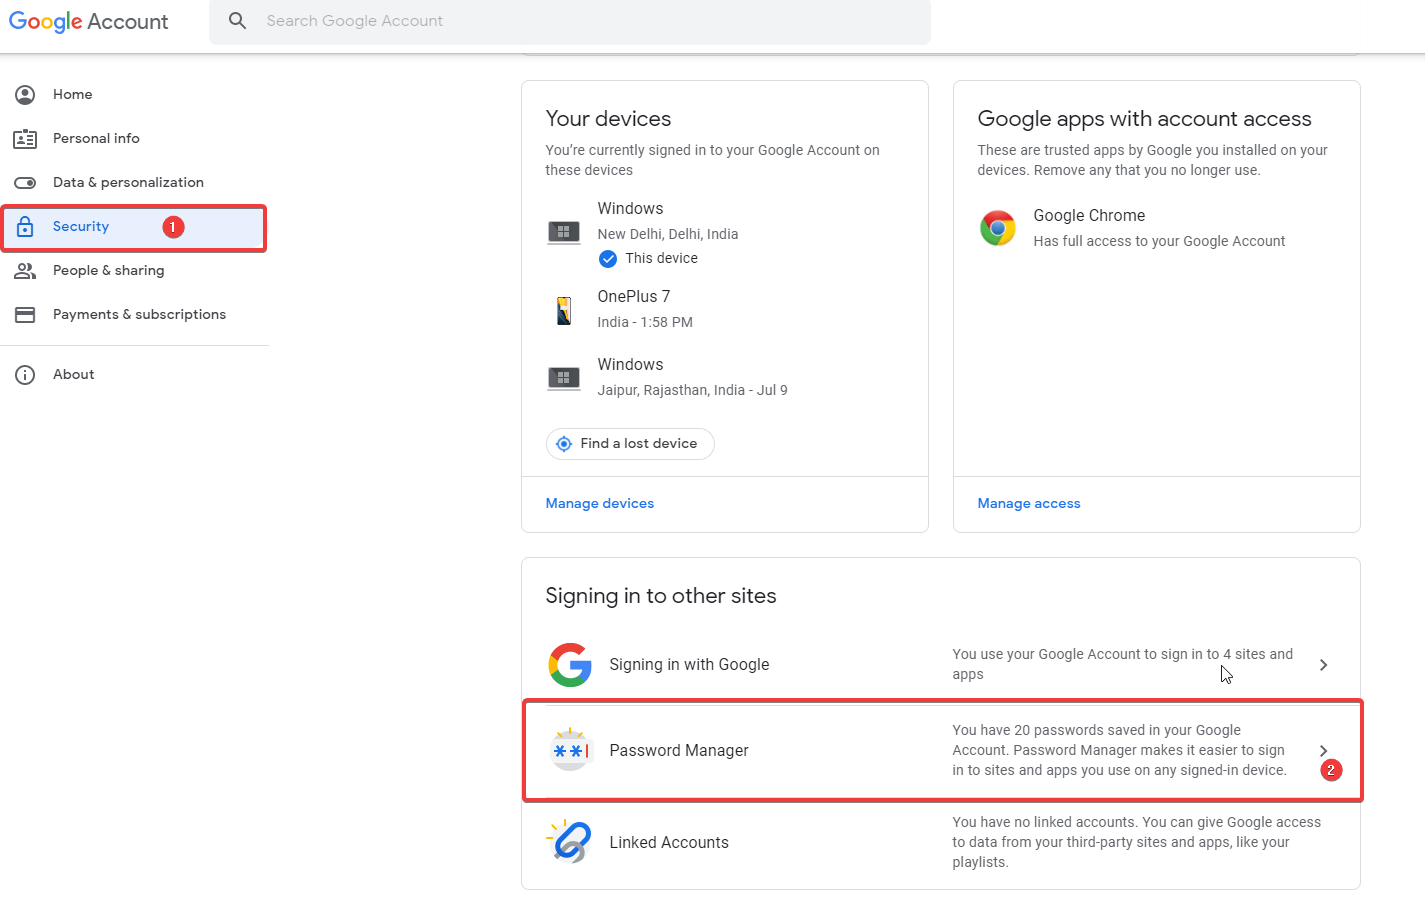
Task: Click the Signing in with Google 'G' icon
Action: (x=570, y=664)
